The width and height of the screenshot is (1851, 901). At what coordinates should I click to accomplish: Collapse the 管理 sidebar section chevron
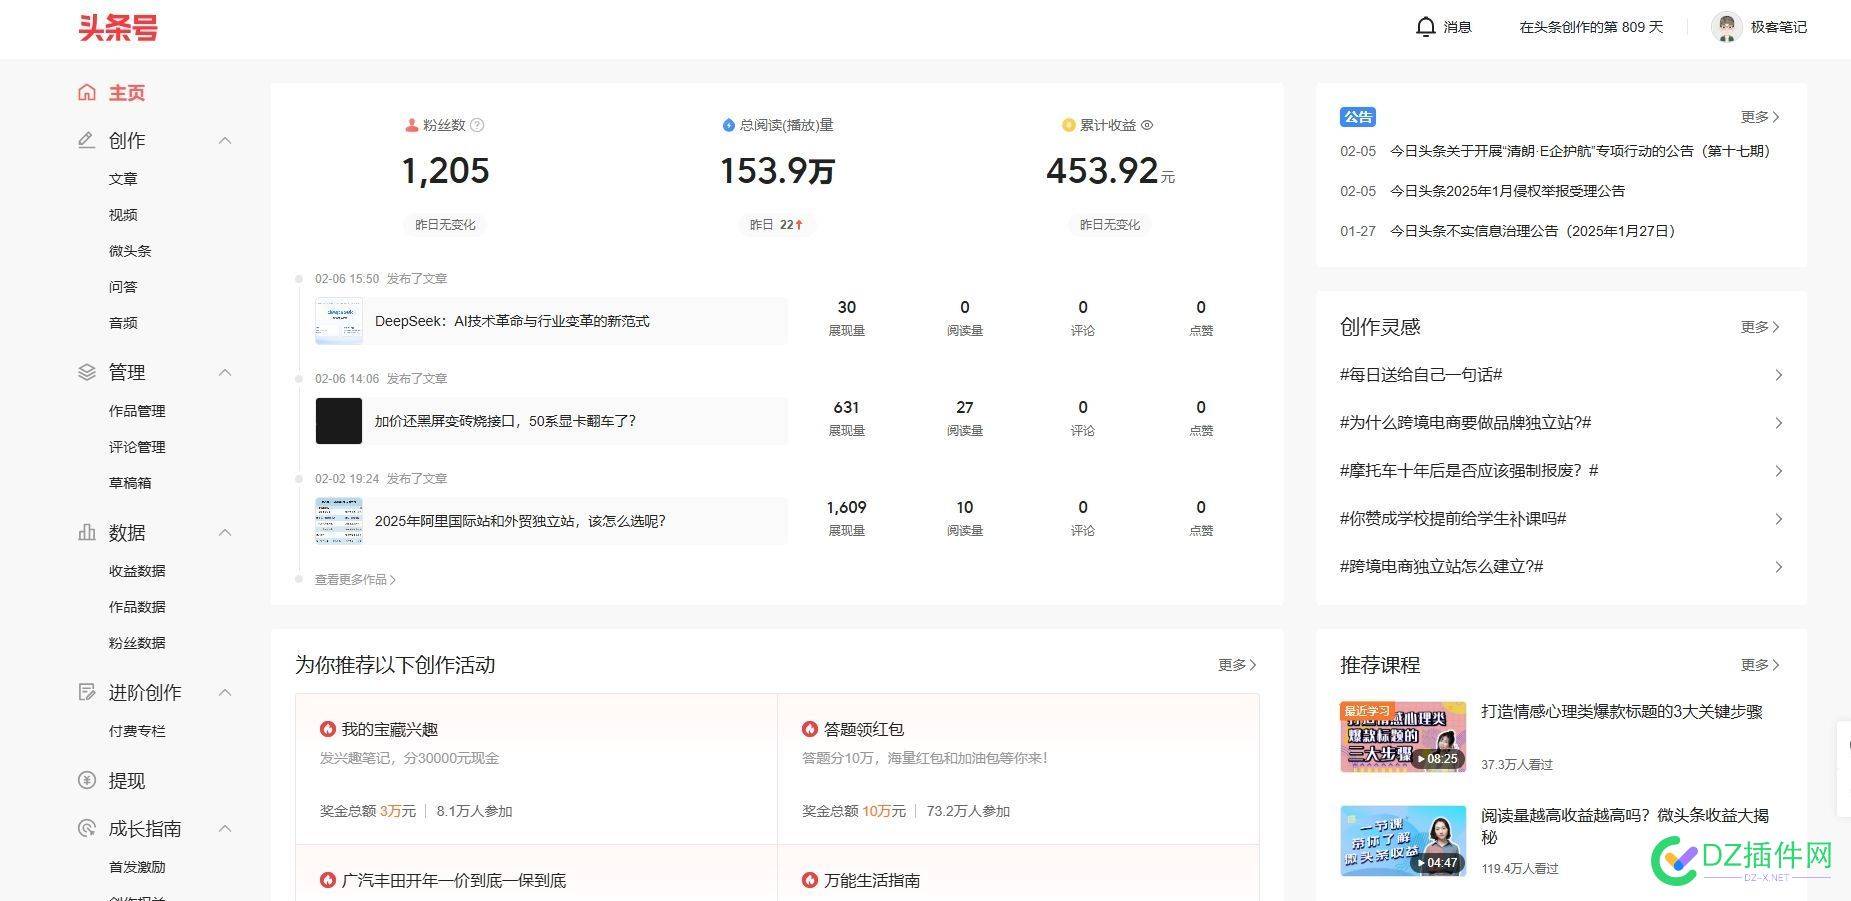click(x=225, y=373)
